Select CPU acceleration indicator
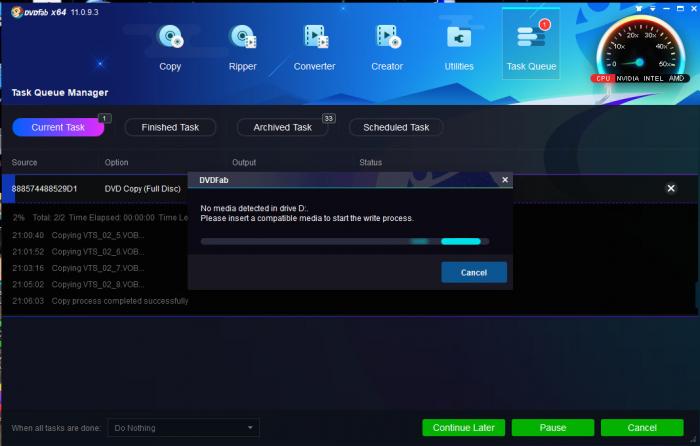The image size is (700, 446). pyautogui.click(x=603, y=79)
